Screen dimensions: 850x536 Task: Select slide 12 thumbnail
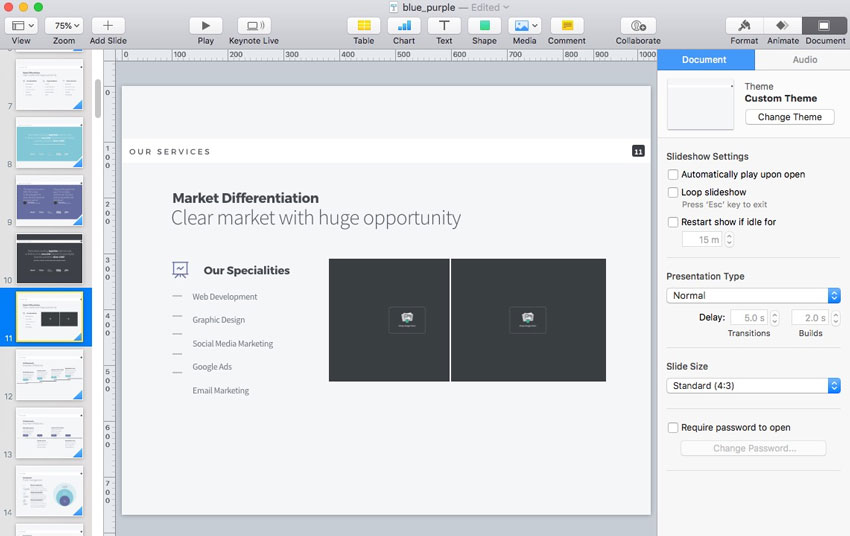(49, 375)
